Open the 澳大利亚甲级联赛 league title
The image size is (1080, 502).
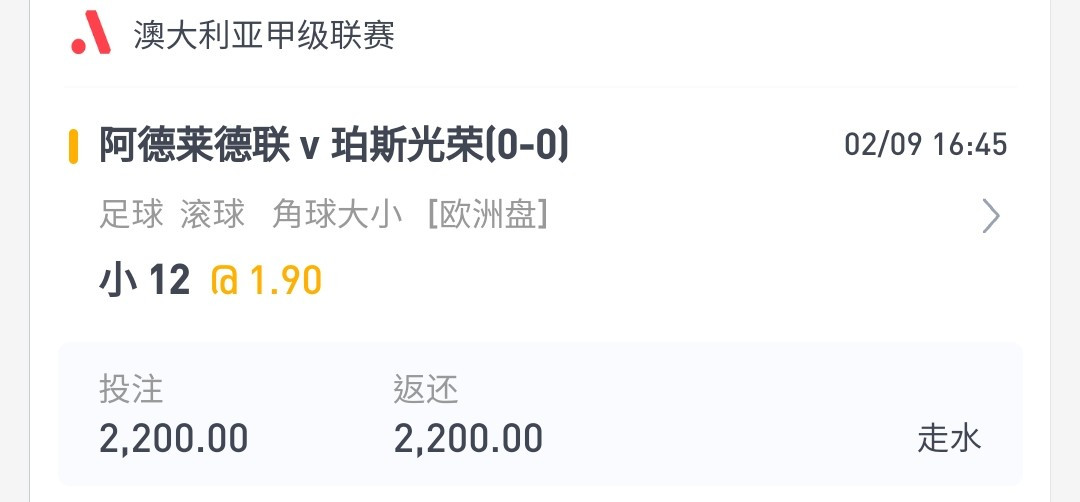pos(264,35)
